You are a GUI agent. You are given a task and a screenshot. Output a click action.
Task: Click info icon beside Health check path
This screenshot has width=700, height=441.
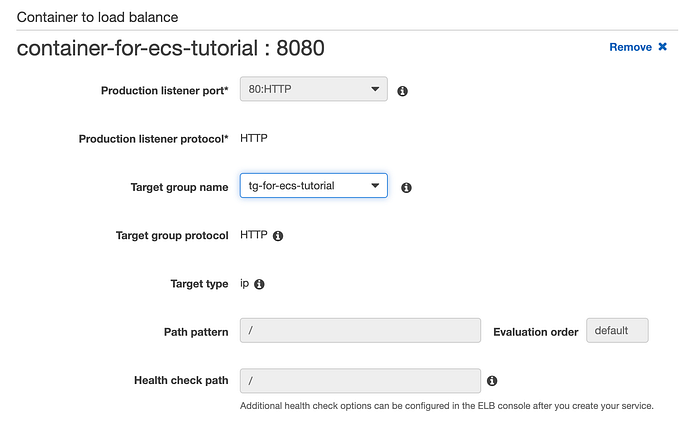492,381
